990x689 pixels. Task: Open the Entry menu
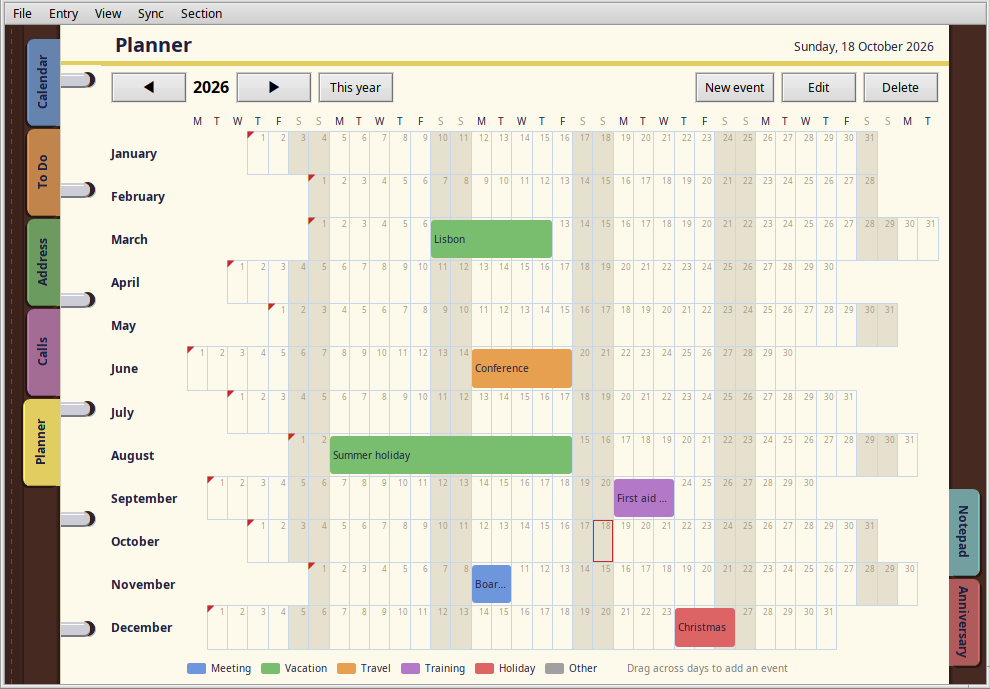coord(63,13)
